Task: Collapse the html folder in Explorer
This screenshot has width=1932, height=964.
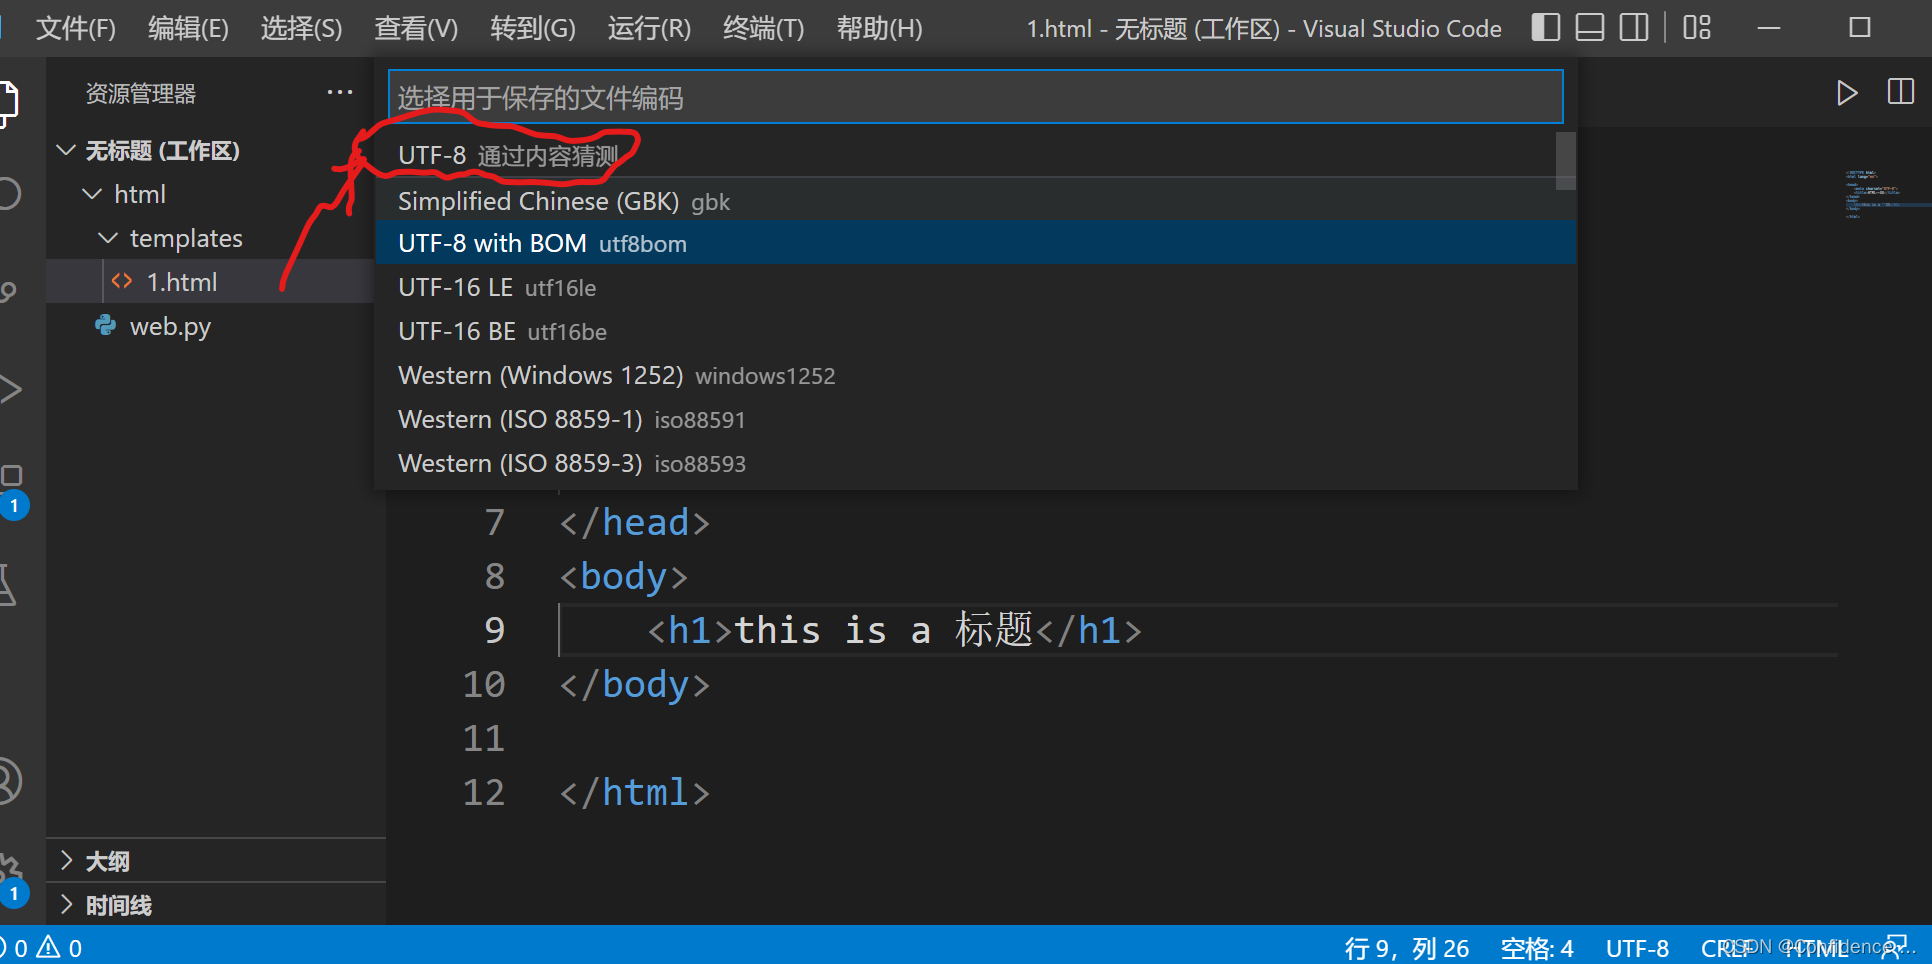Action: (92, 193)
